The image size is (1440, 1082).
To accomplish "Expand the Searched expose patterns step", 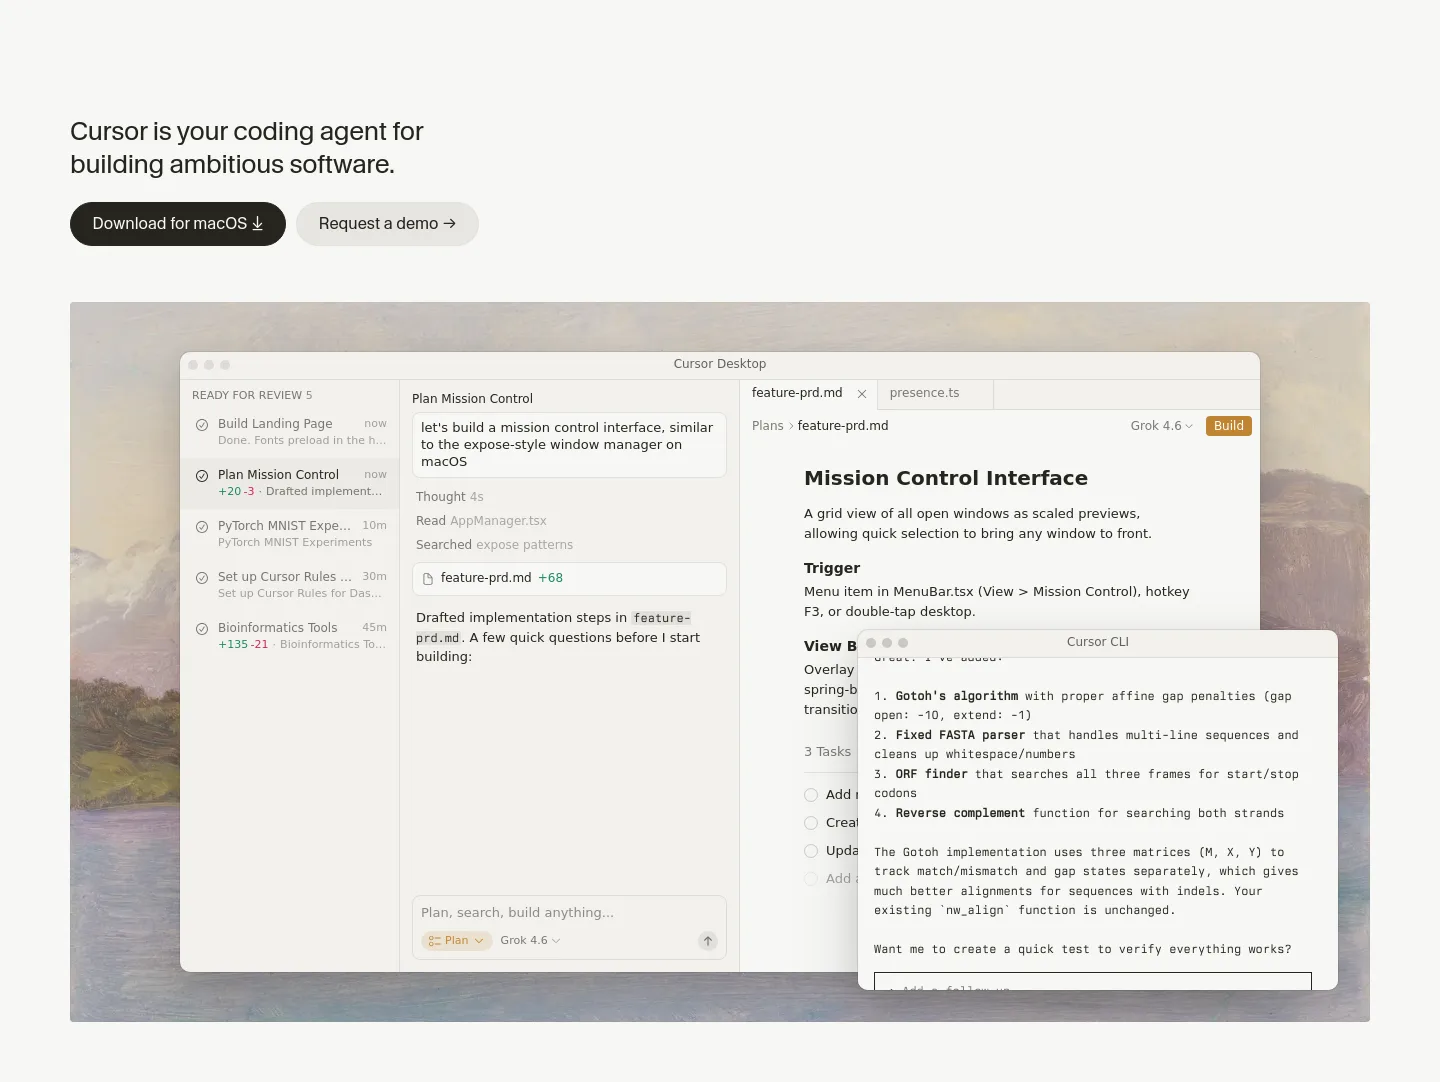I will pos(495,545).
